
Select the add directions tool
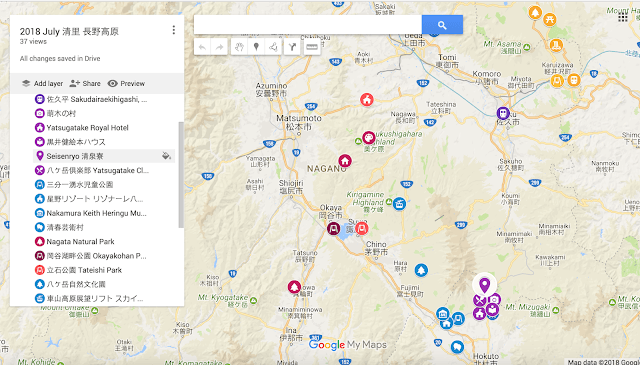point(292,47)
